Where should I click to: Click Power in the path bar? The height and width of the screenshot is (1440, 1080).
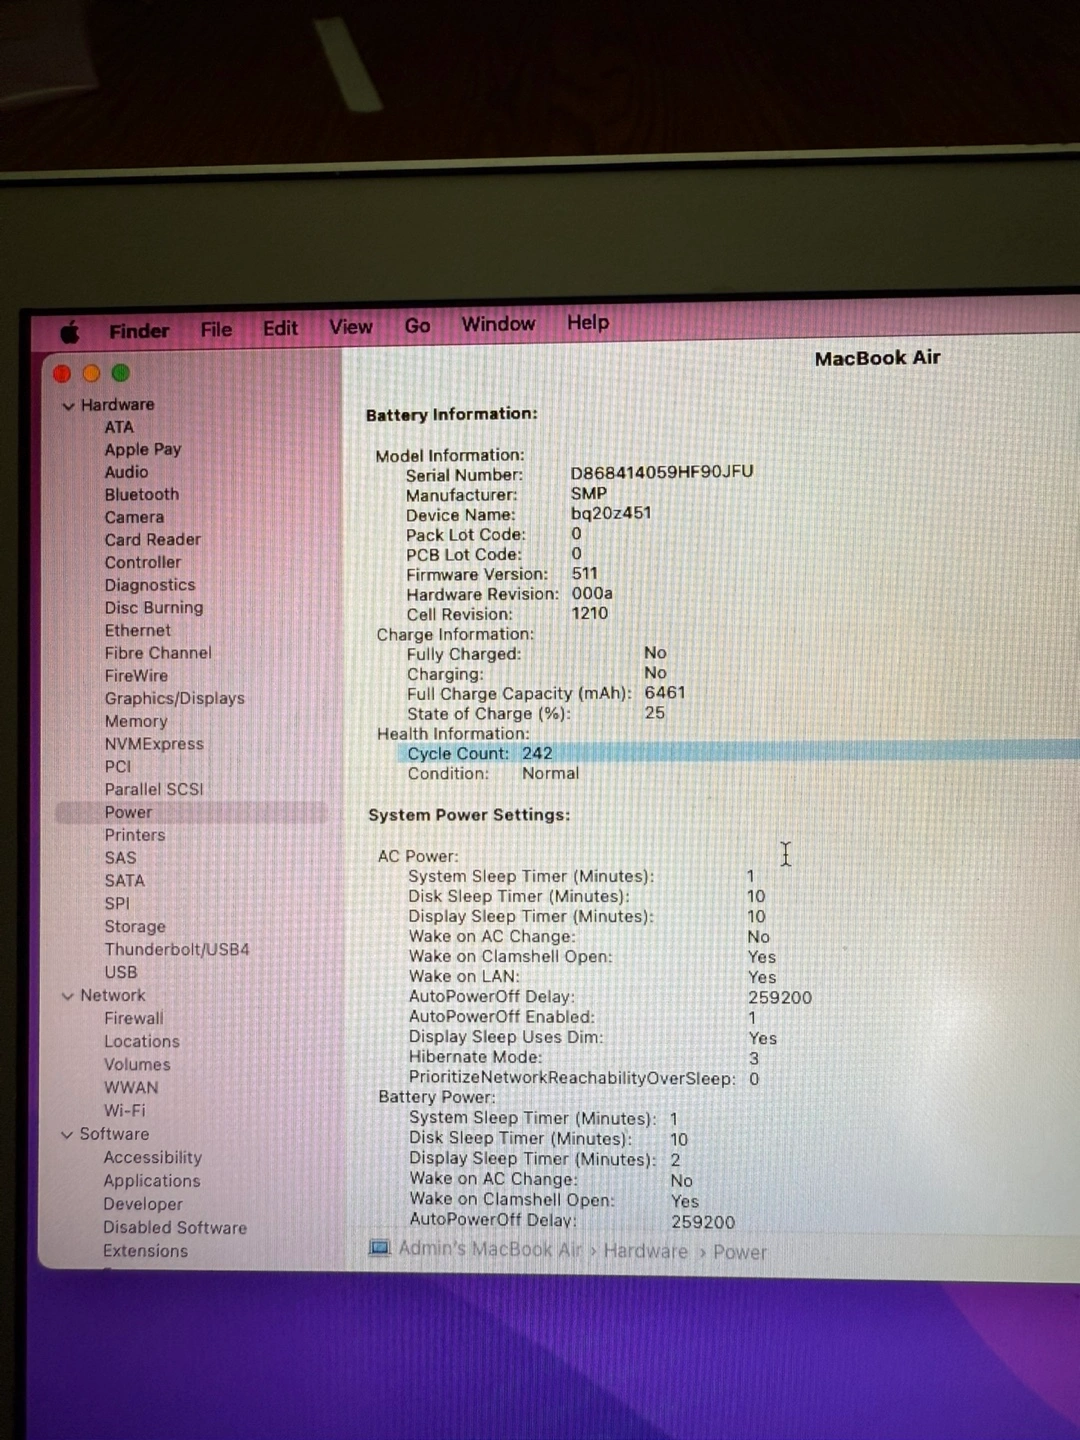tap(740, 1253)
